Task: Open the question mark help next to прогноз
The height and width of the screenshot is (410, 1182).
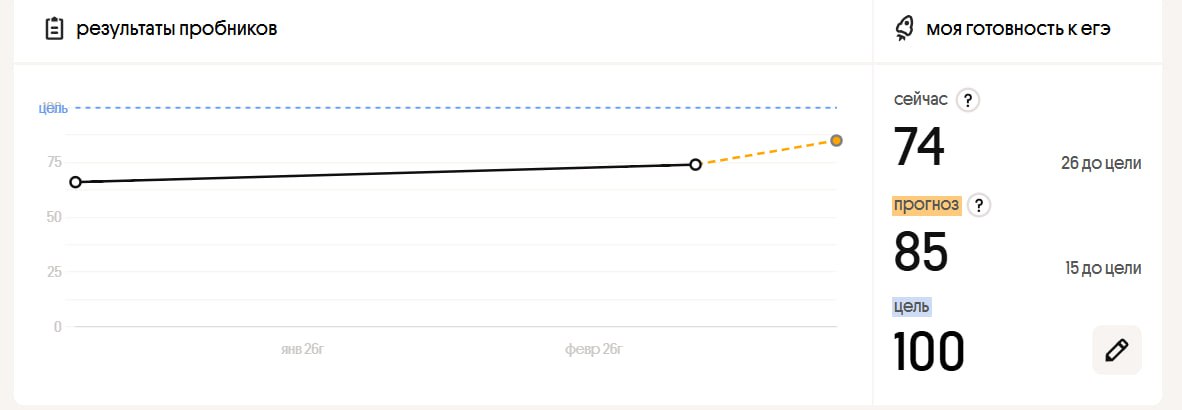Action: click(980, 205)
